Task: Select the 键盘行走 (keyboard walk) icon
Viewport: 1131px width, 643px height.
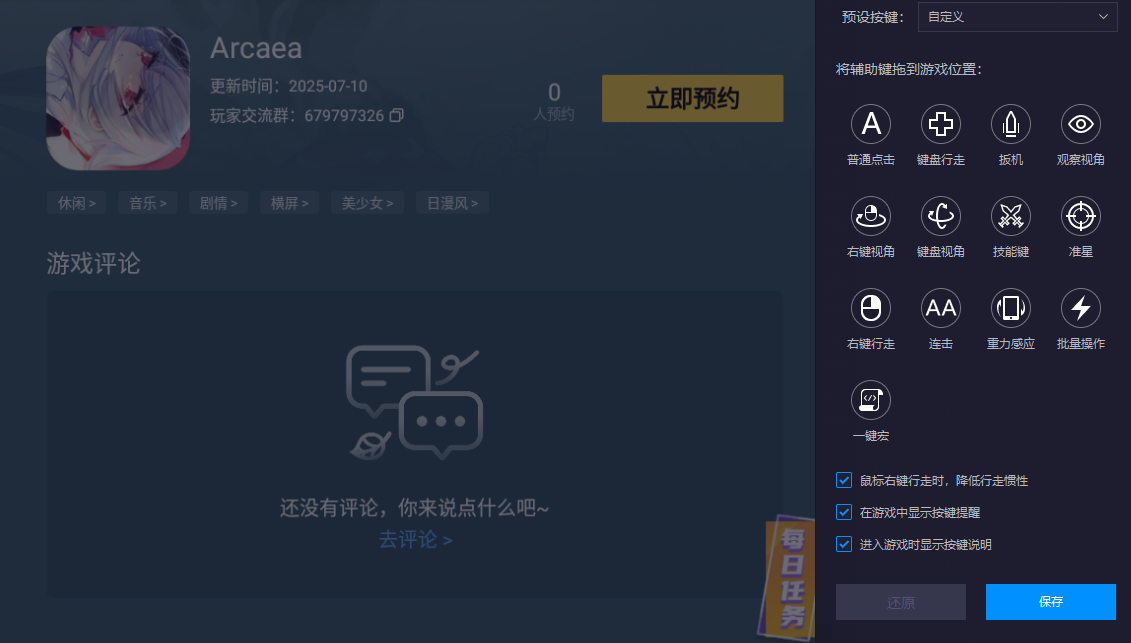Action: (x=940, y=124)
